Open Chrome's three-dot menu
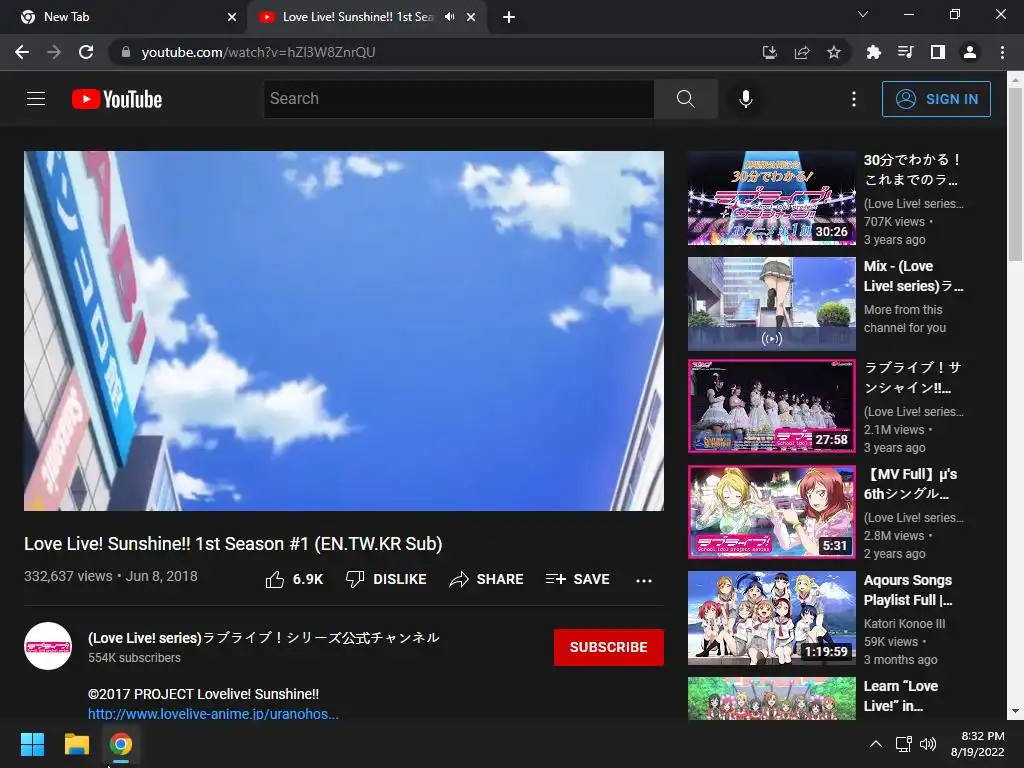This screenshot has height=768, width=1024. coord(1002,52)
